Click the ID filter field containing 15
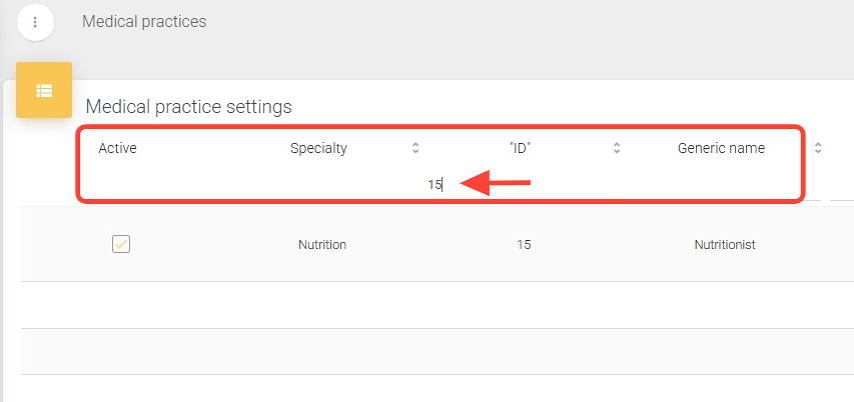 coord(518,185)
